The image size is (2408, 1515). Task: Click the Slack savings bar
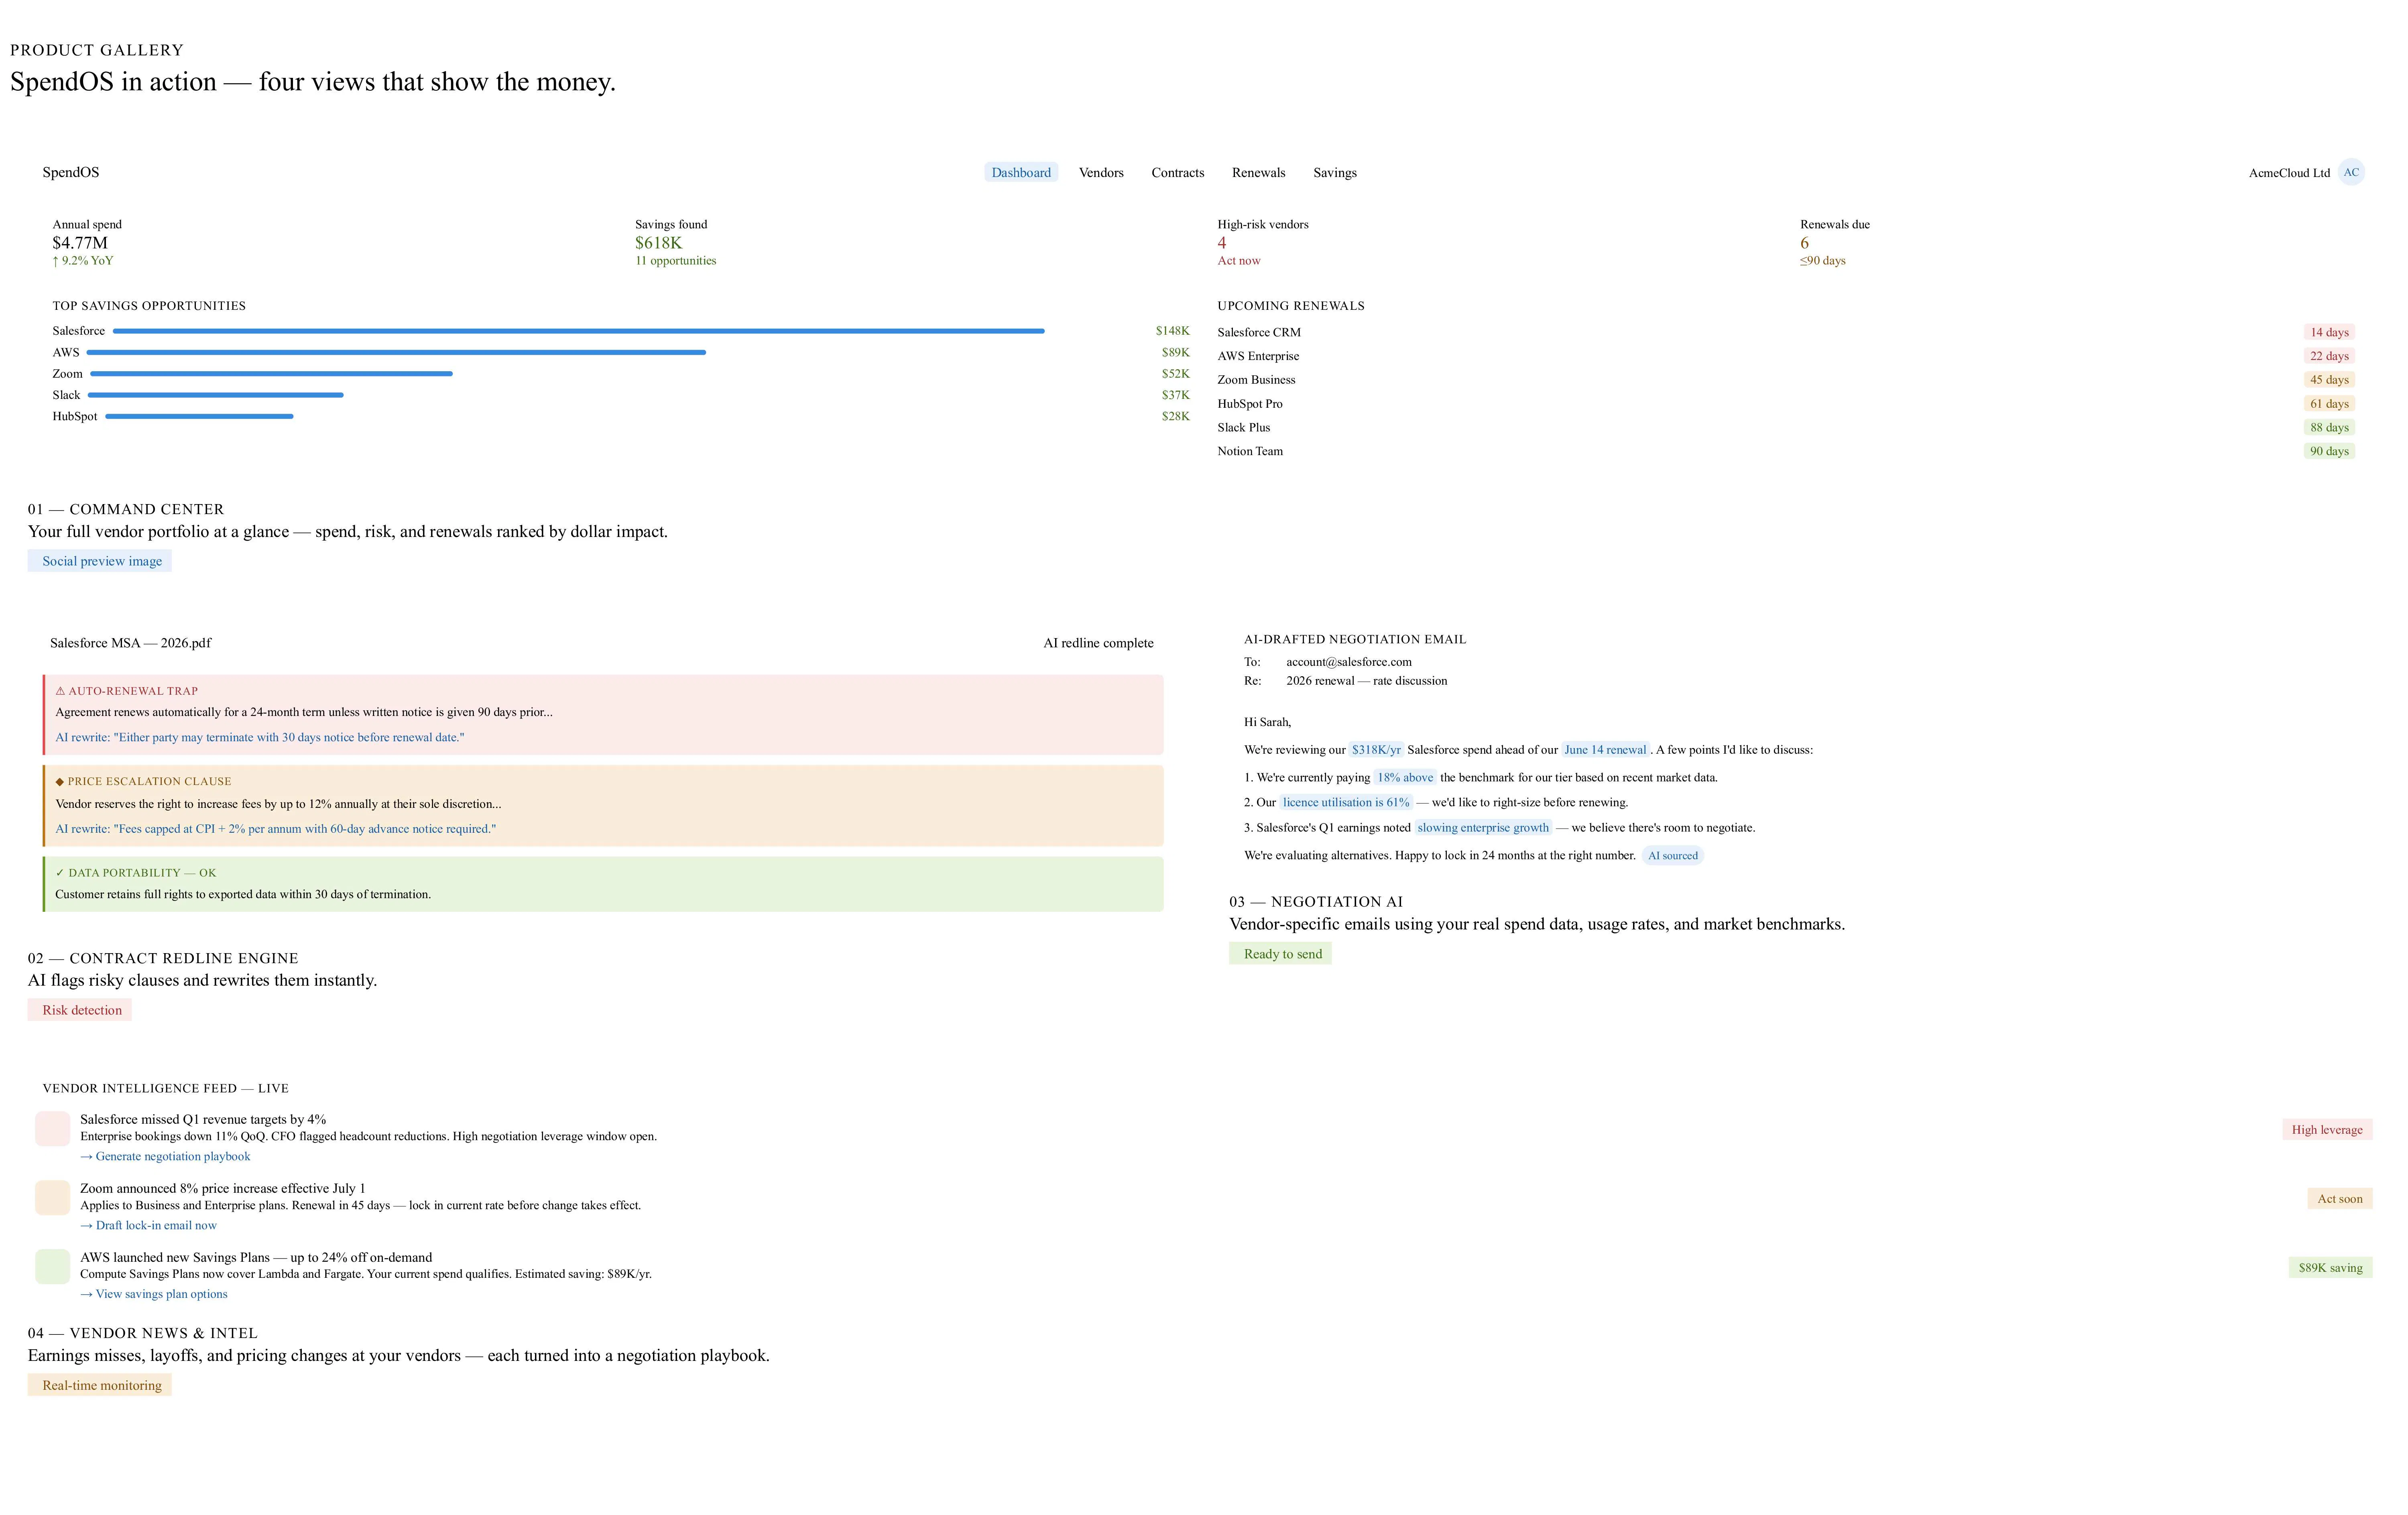tap(216, 395)
